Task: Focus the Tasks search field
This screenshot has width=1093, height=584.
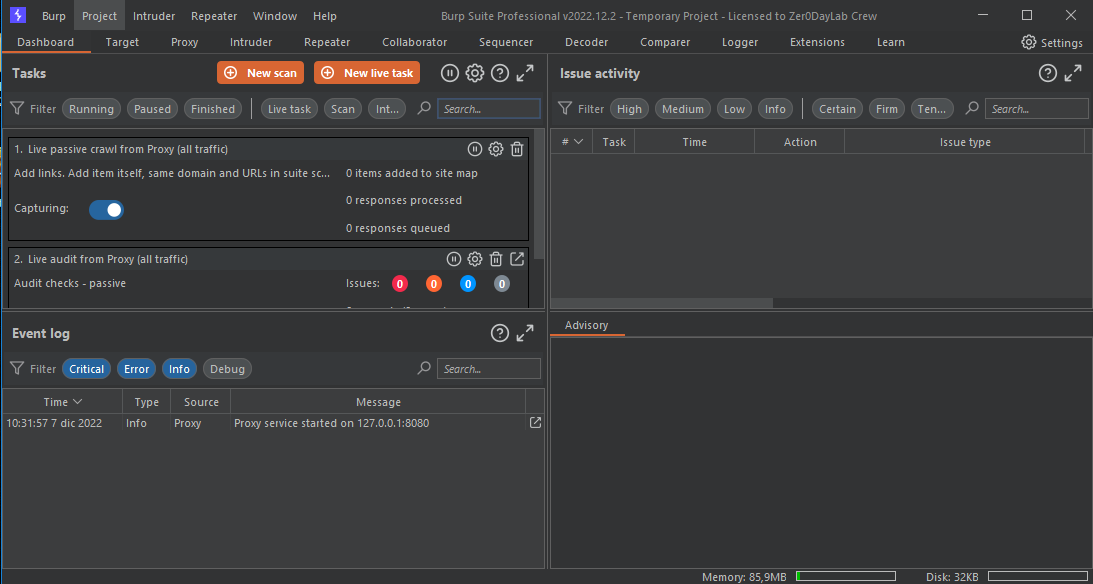Action: pyautogui.click(x=489, y=109)
